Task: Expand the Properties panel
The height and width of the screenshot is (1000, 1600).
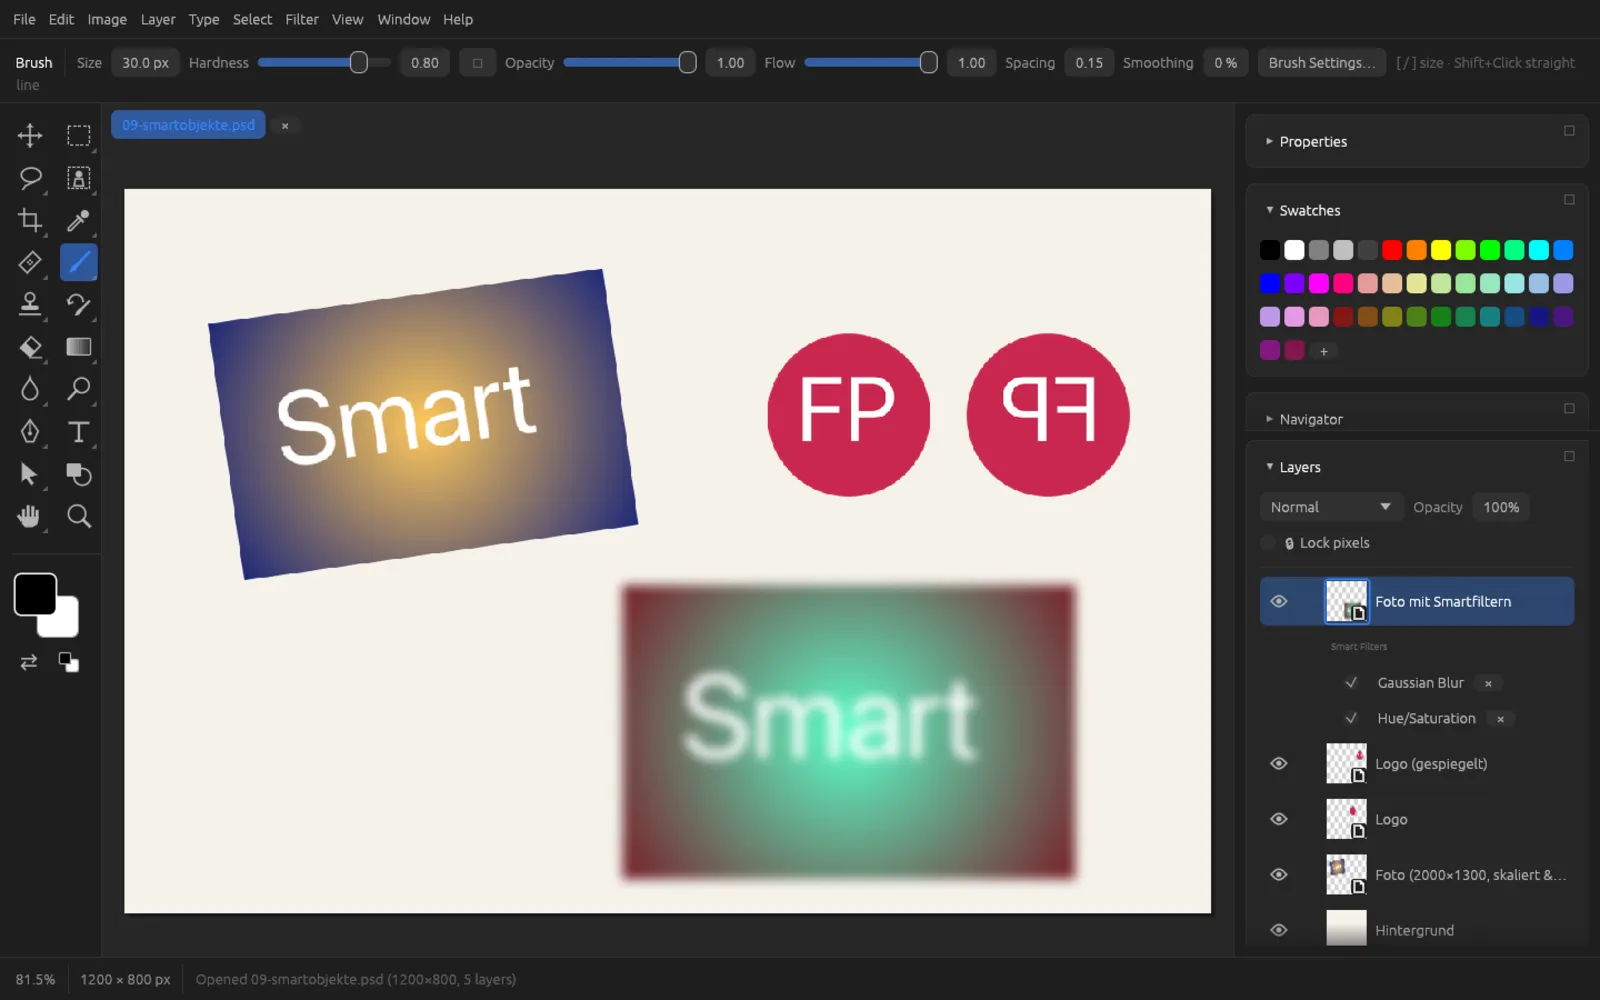Action: click(x=1269, y=142)
